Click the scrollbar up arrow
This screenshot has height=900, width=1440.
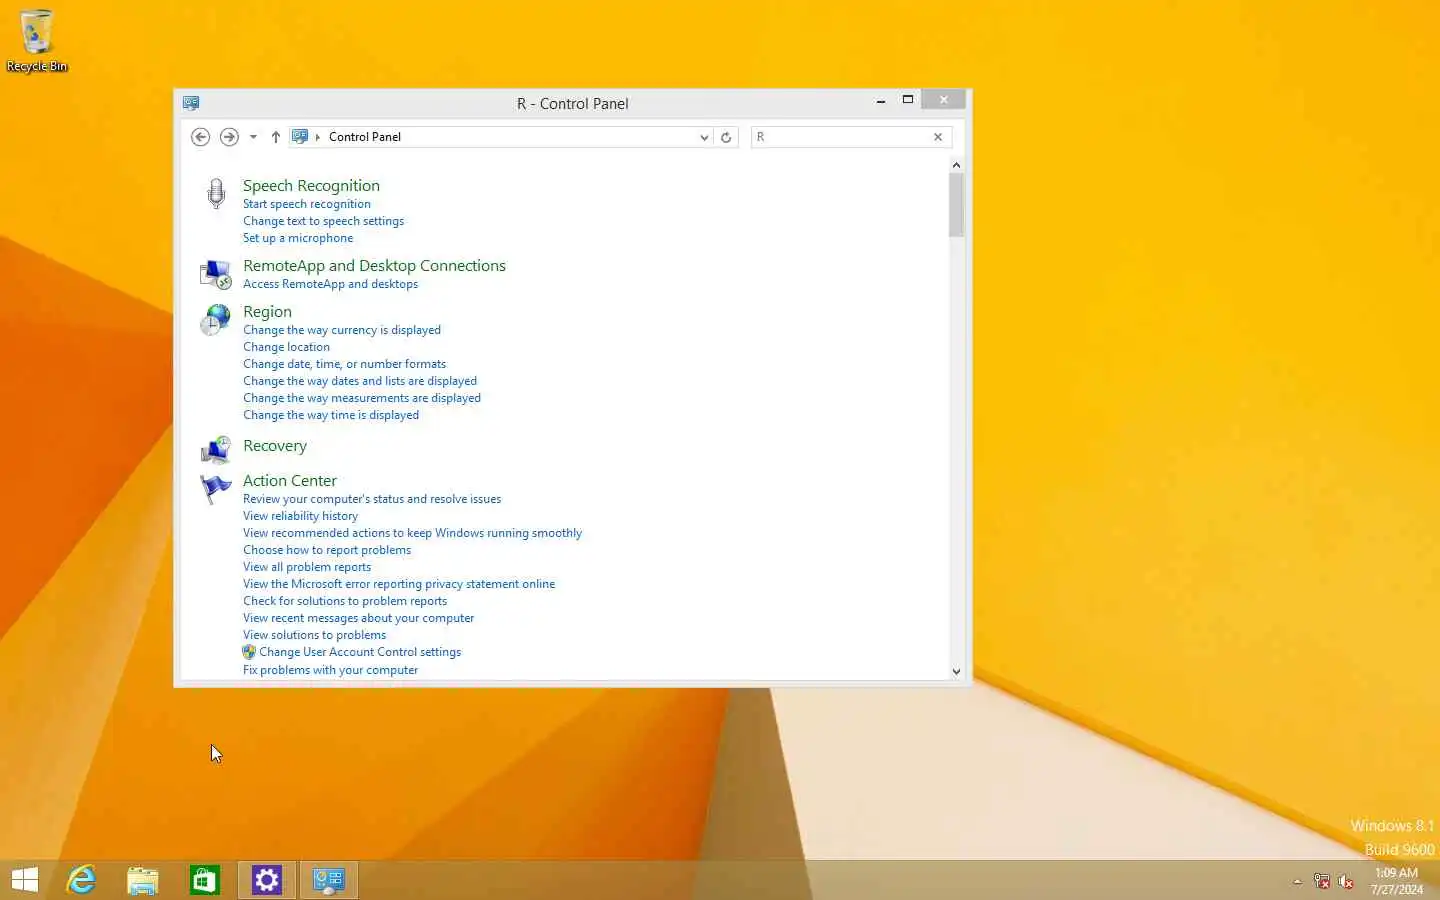[x=956, y=165]
